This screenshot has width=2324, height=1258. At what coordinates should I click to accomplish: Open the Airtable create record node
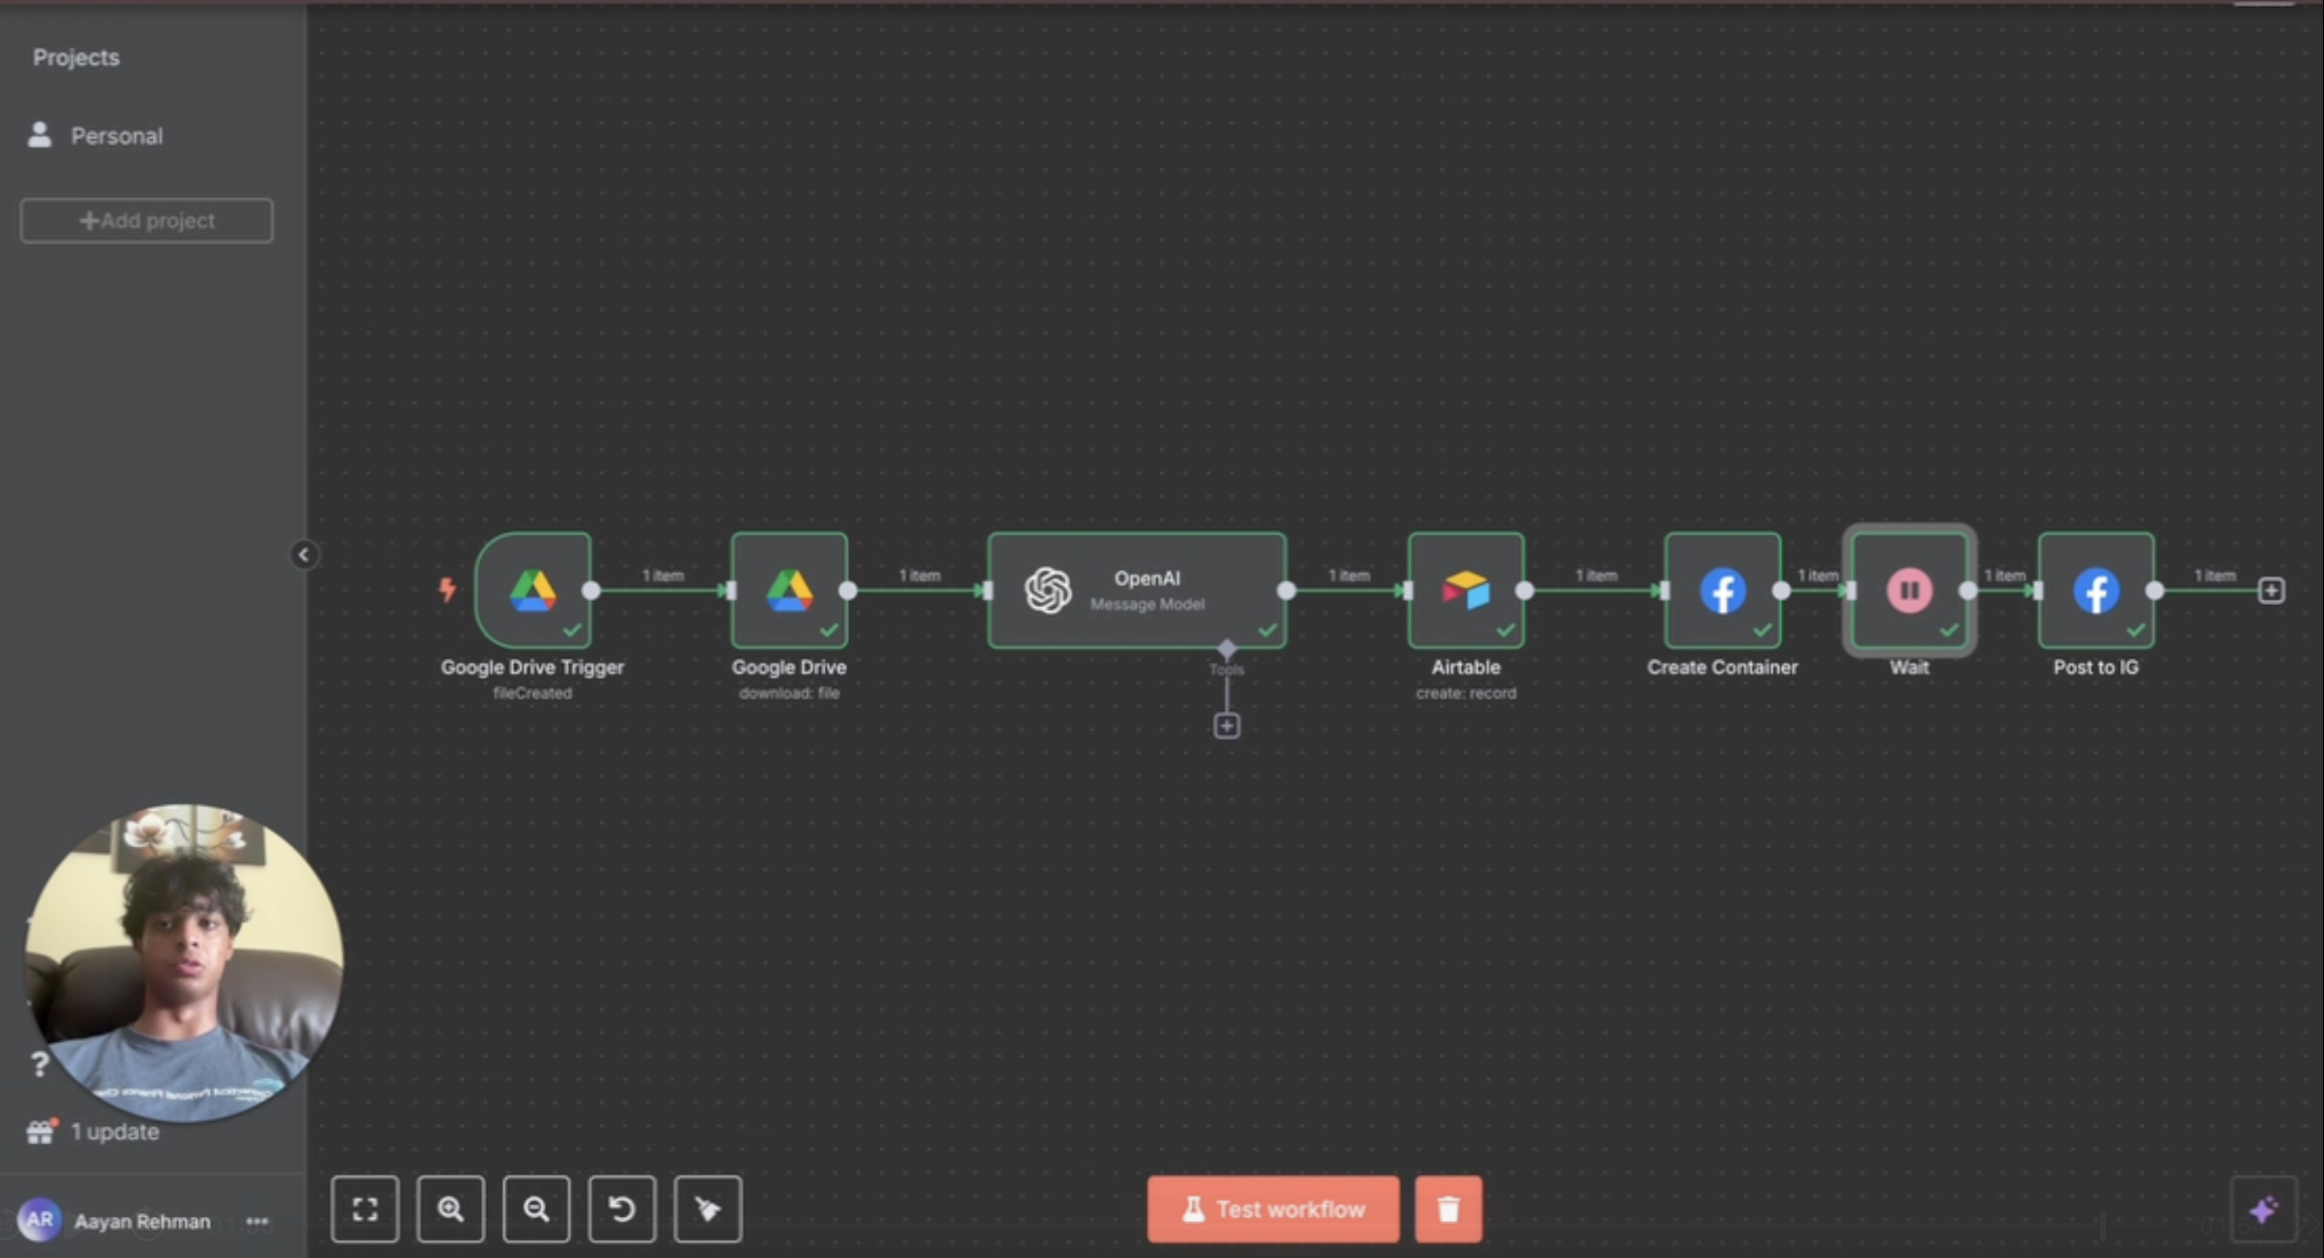[1466, 590]
